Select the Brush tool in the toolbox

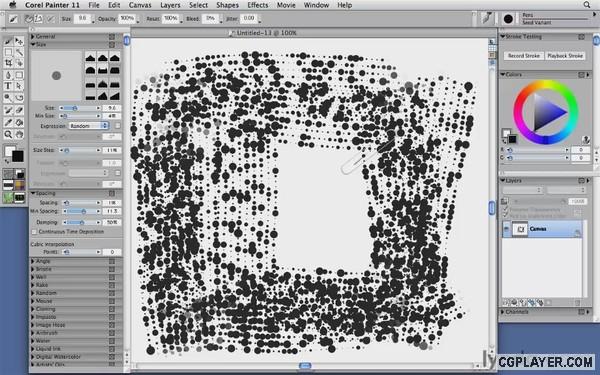pos(8,41)
